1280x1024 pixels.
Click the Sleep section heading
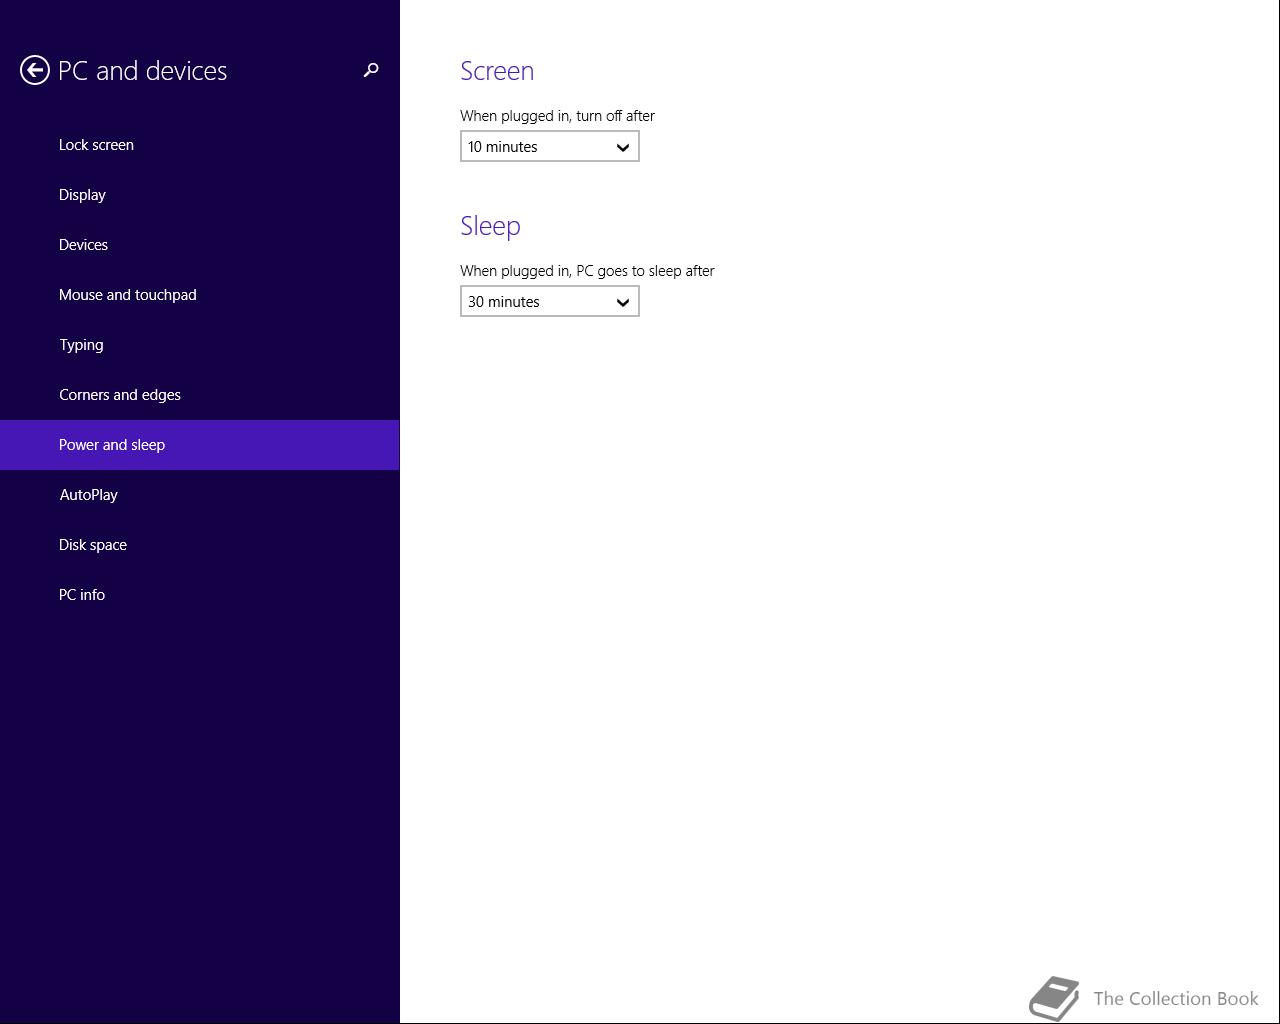tap(490, 226)
